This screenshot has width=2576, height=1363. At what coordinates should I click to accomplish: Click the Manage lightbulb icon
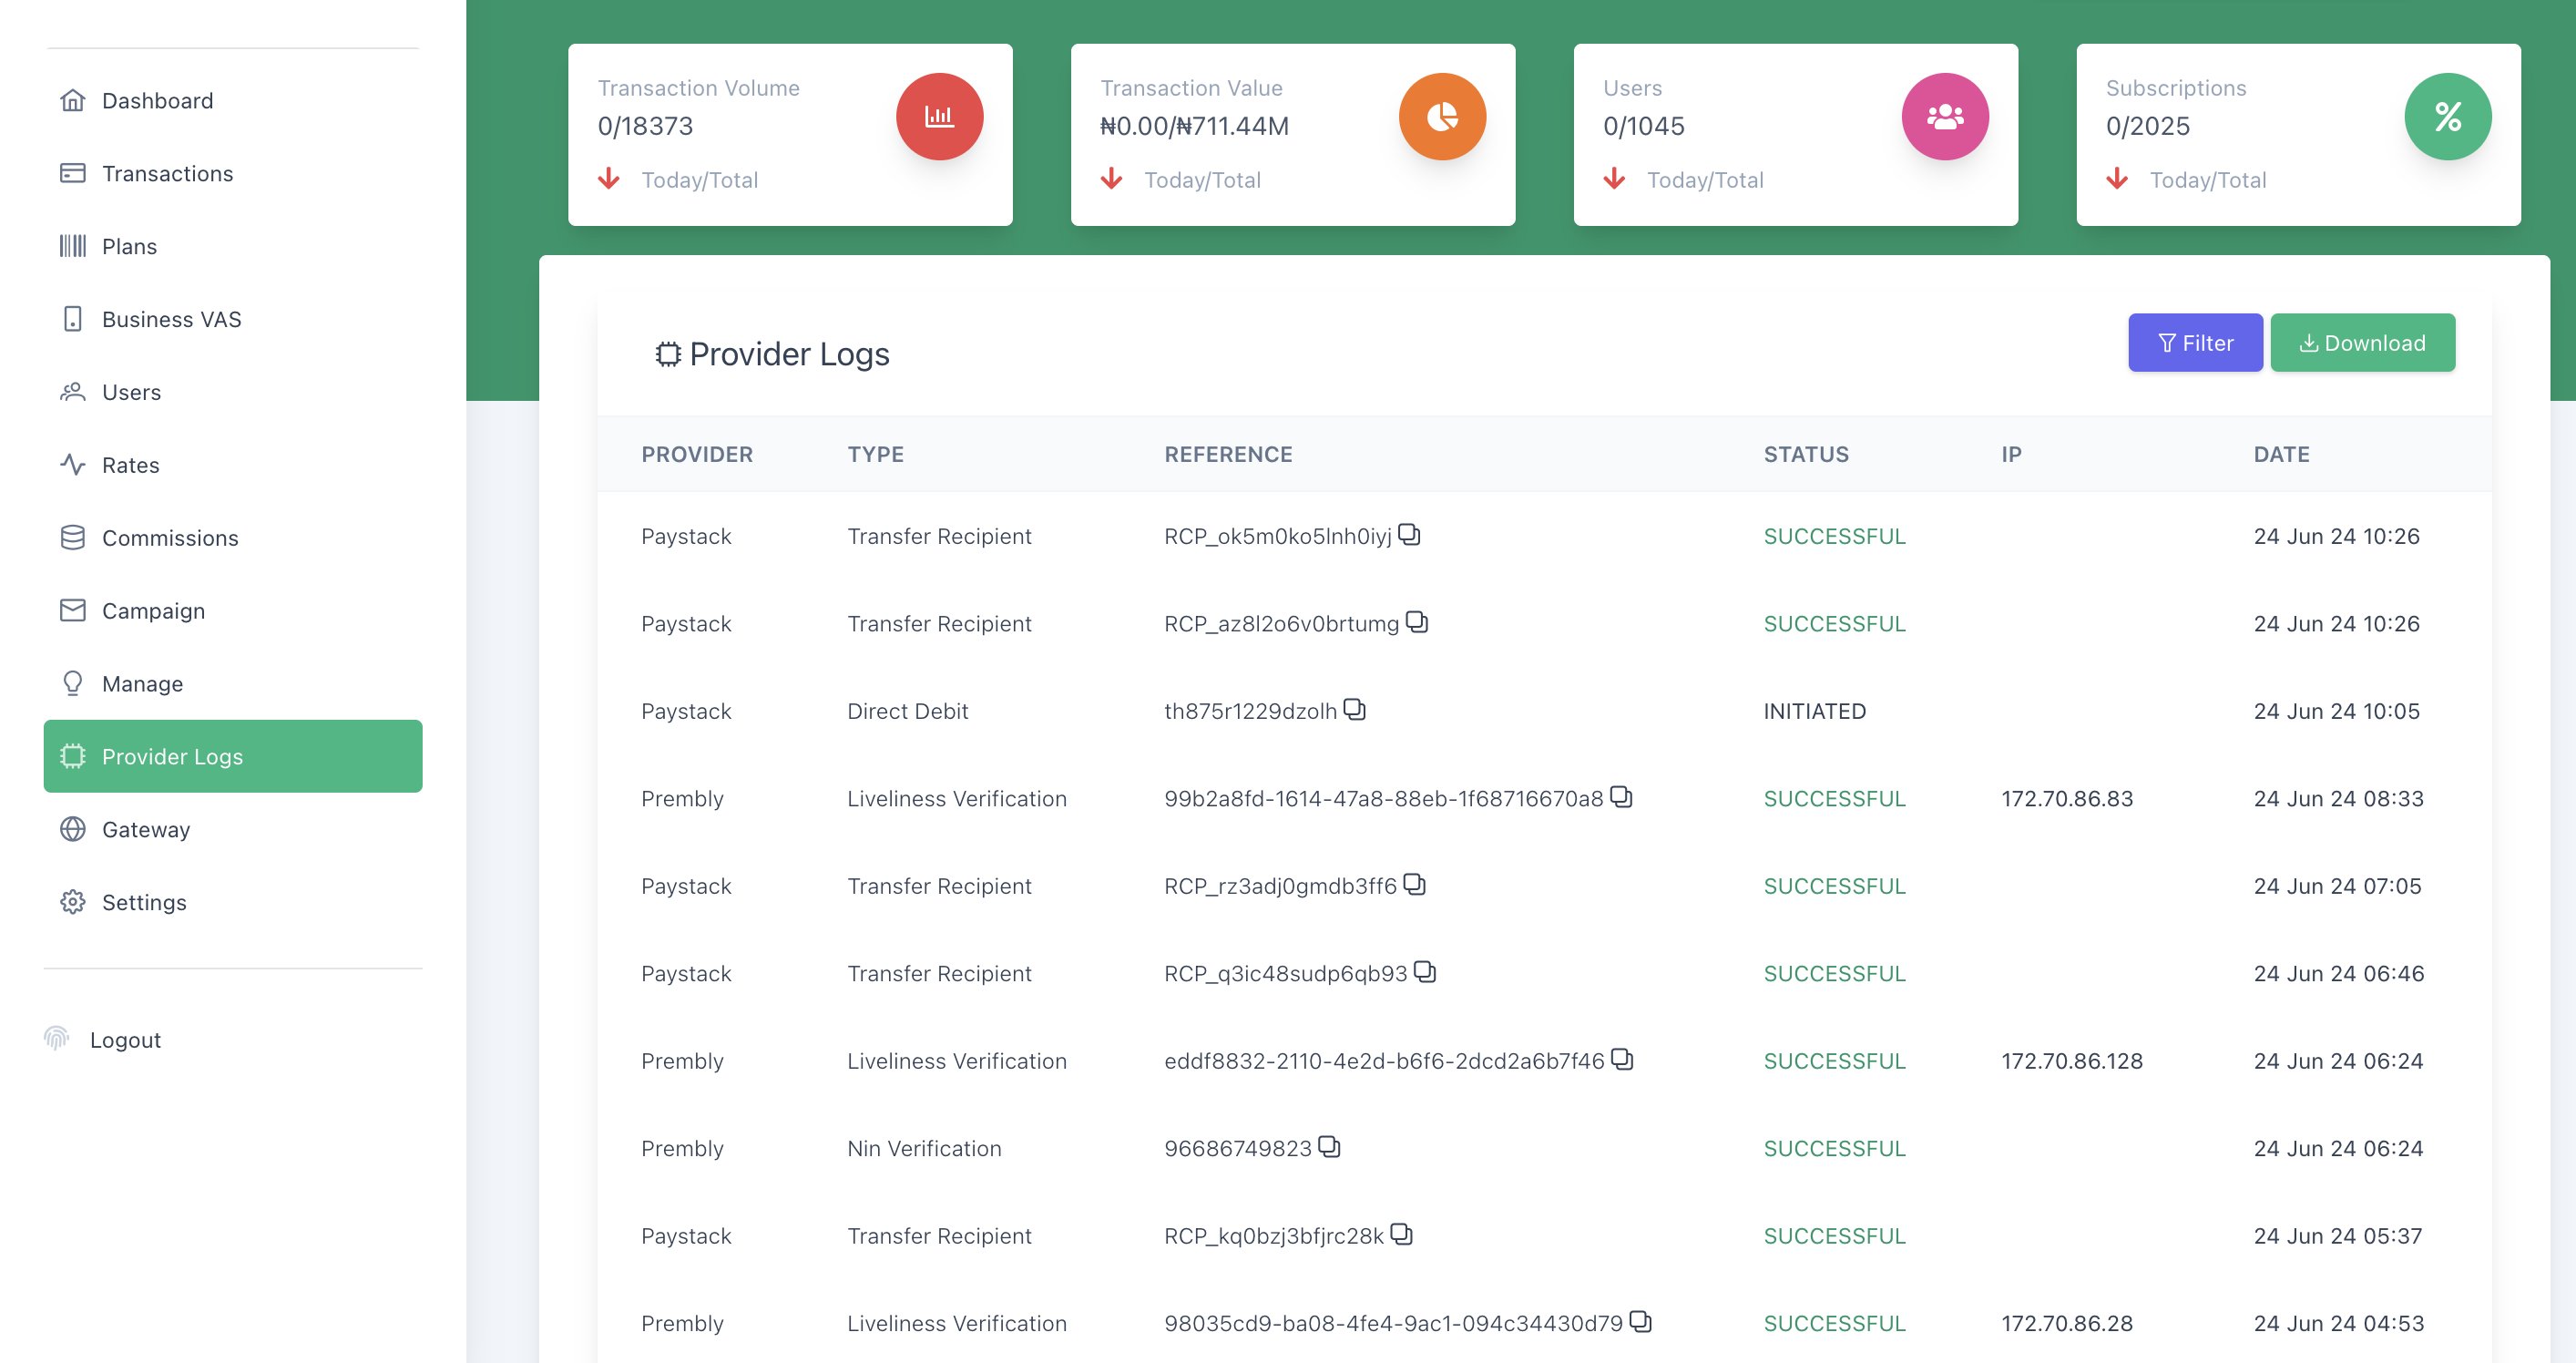[x=73, y=683]
